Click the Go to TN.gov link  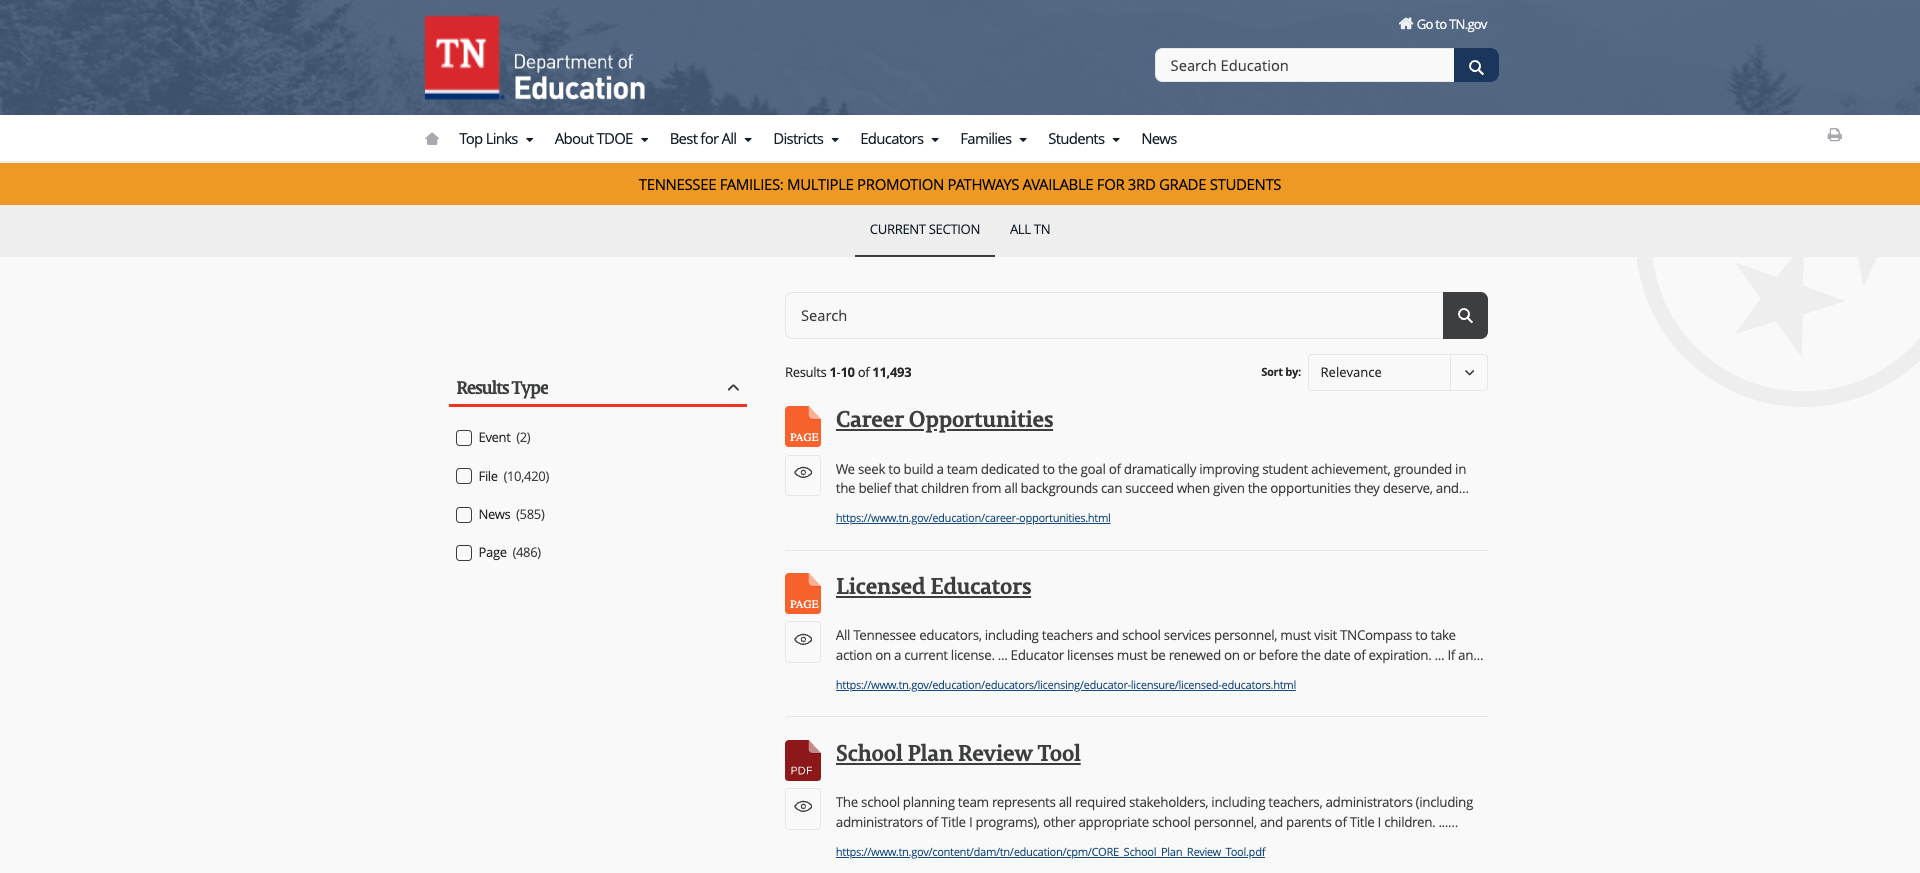pos(1443,24)
